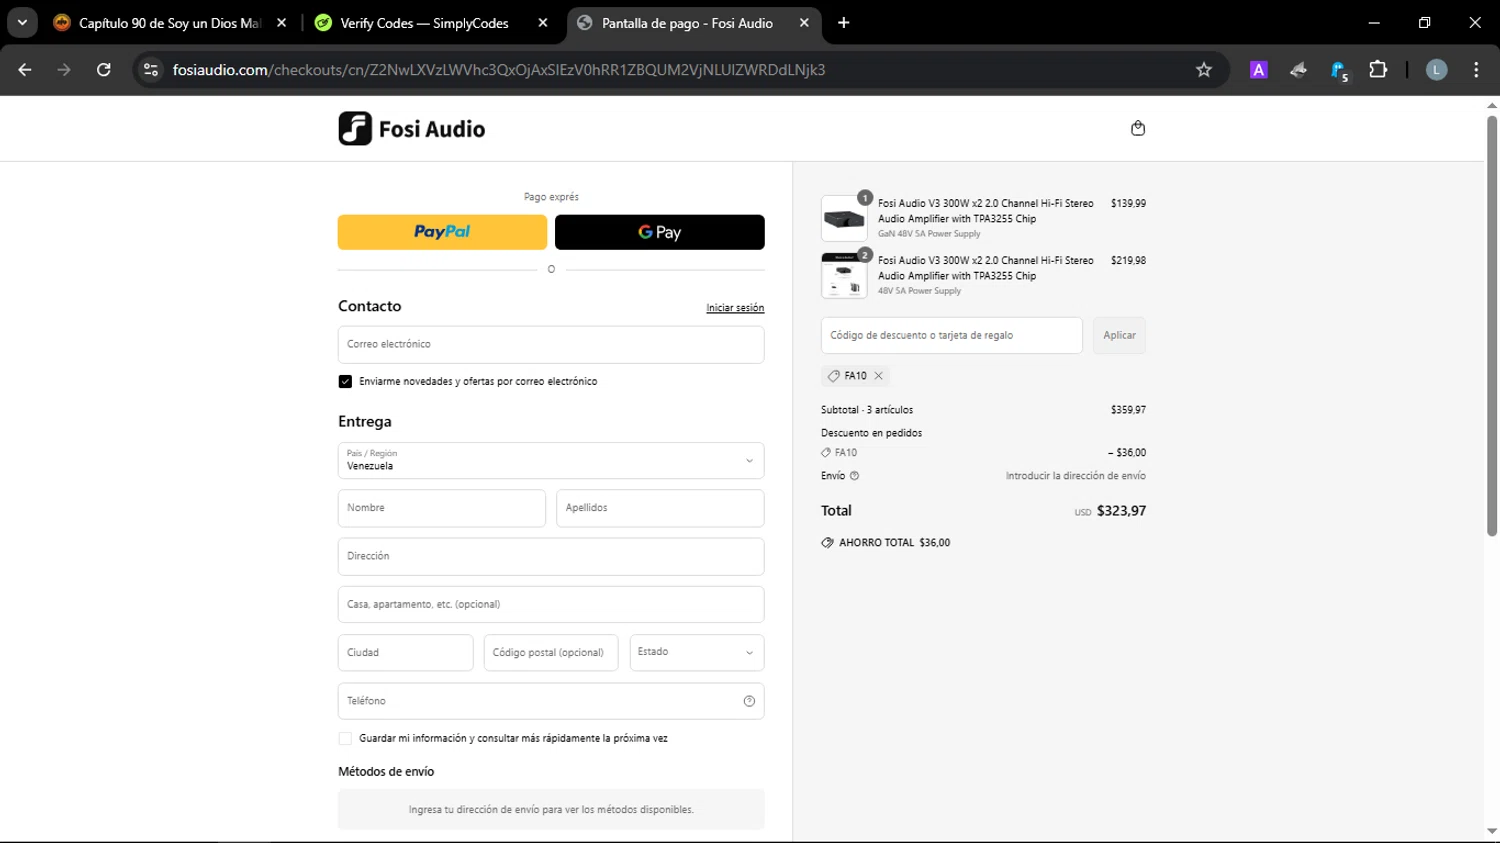Click the Métodos de envío heading
The width and height of the screenshot is (1500, 843).
pyautogui.click(x=386, y=772)
